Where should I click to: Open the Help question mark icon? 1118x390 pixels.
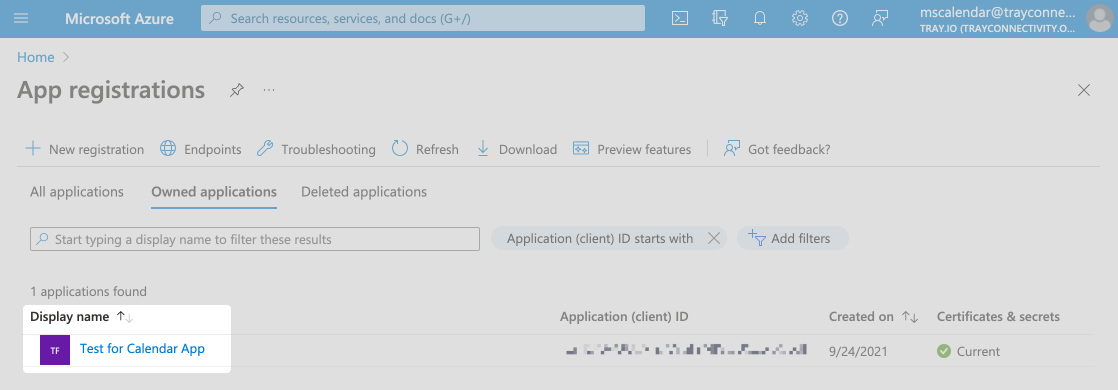pos(840,19)
